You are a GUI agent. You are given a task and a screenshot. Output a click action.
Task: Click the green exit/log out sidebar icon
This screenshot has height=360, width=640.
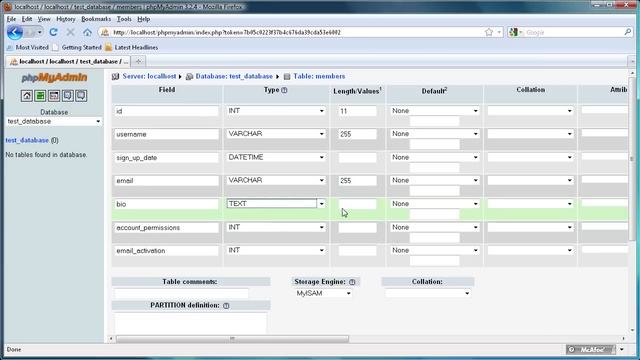40,96
